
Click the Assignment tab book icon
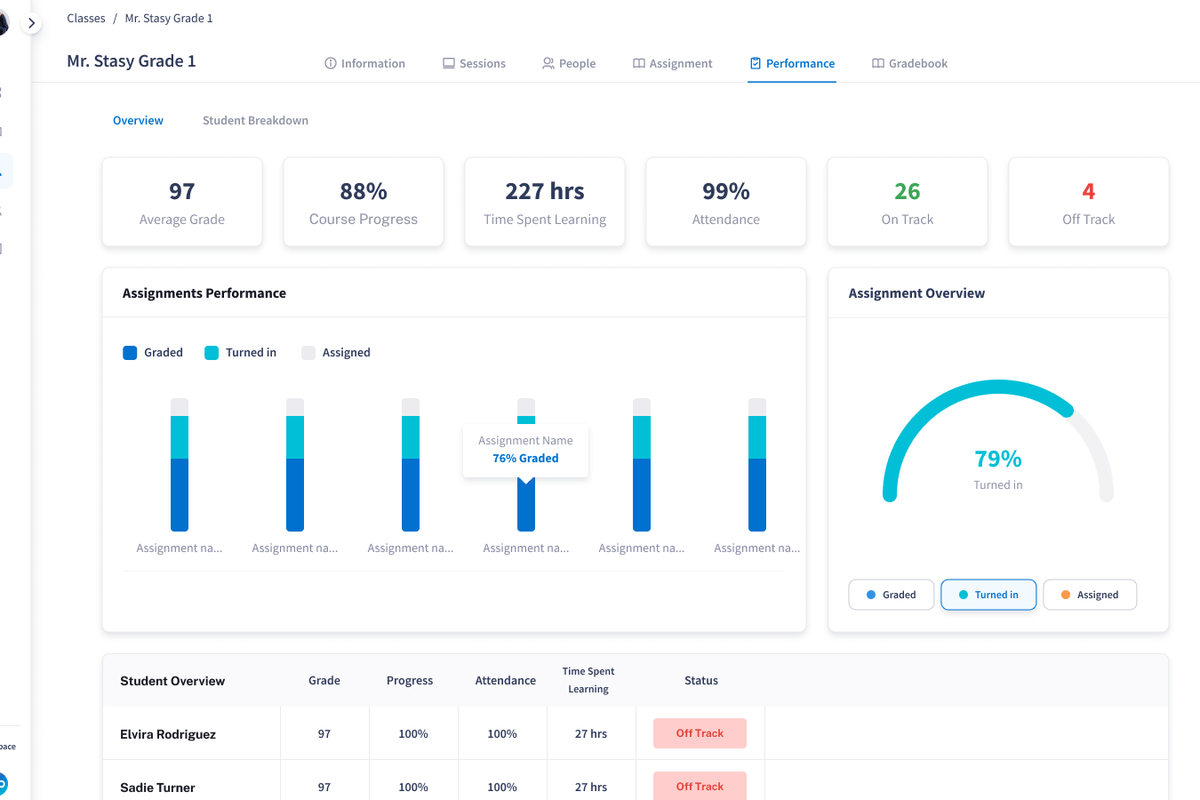[x=639, y=63]
